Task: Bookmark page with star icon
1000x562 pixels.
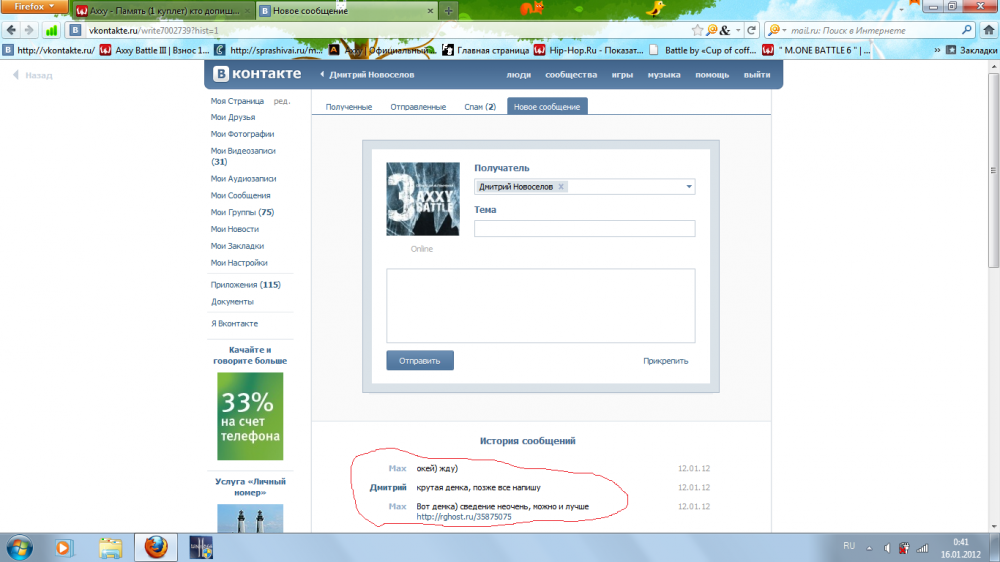Action: tap(697, 30)
